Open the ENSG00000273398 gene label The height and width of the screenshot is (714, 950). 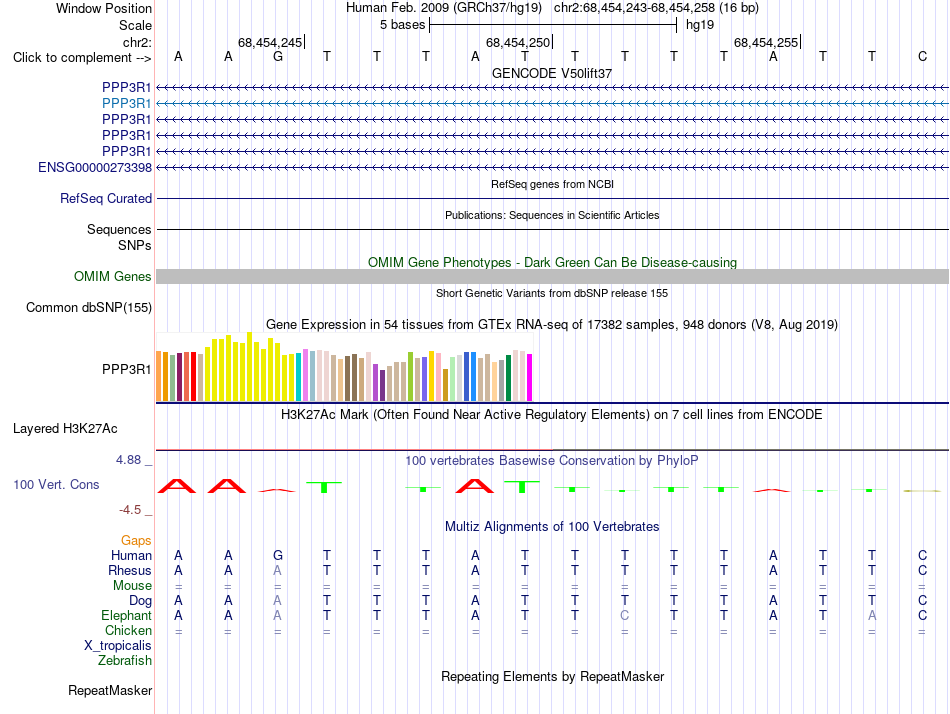[95, 167]
